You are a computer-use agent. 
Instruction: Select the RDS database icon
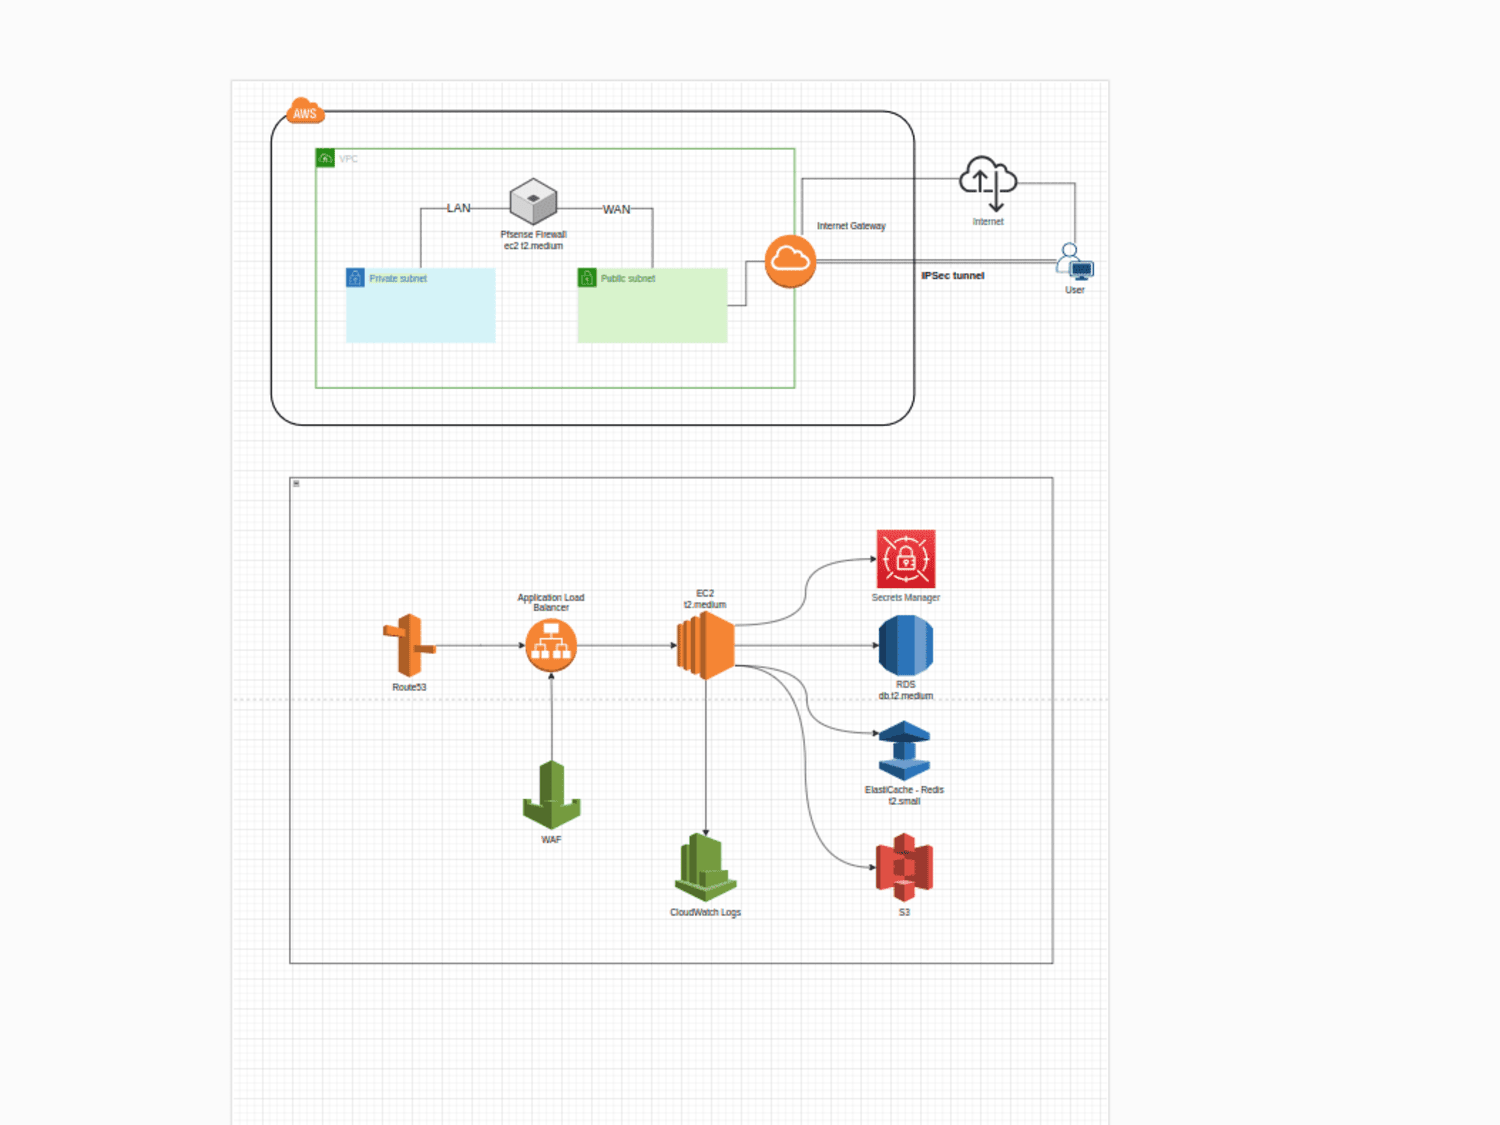[906, 645]
